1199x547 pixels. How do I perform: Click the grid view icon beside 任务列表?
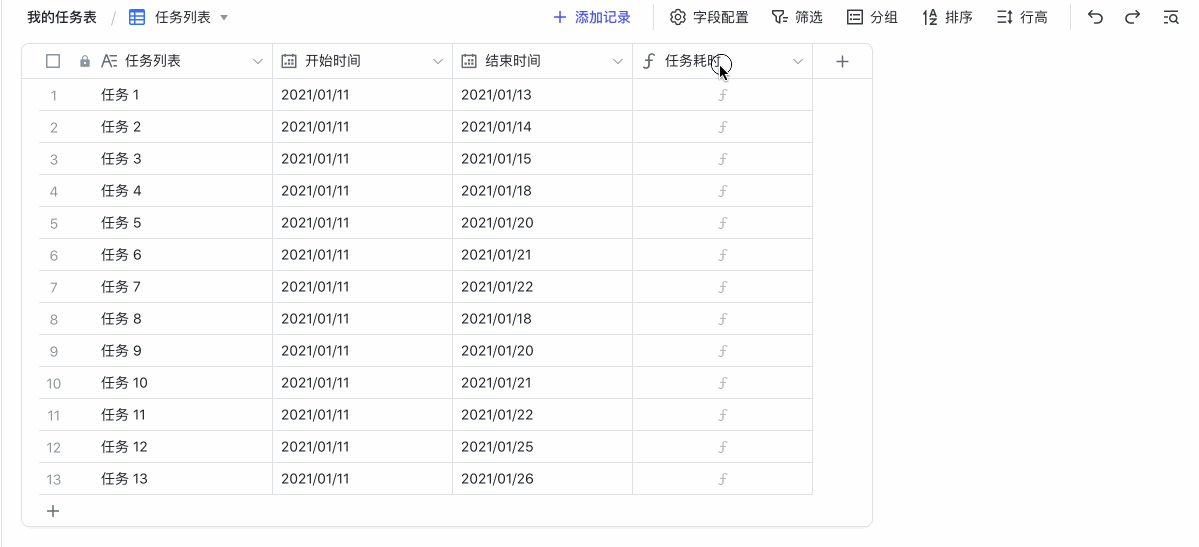[x=137, y=17]
